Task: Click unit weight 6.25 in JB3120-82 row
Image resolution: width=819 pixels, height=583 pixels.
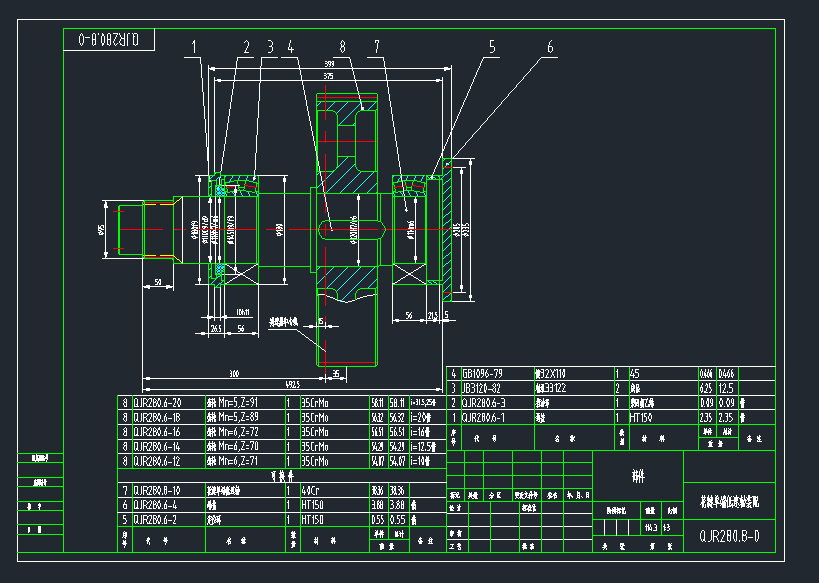Action: coord(706,388)
